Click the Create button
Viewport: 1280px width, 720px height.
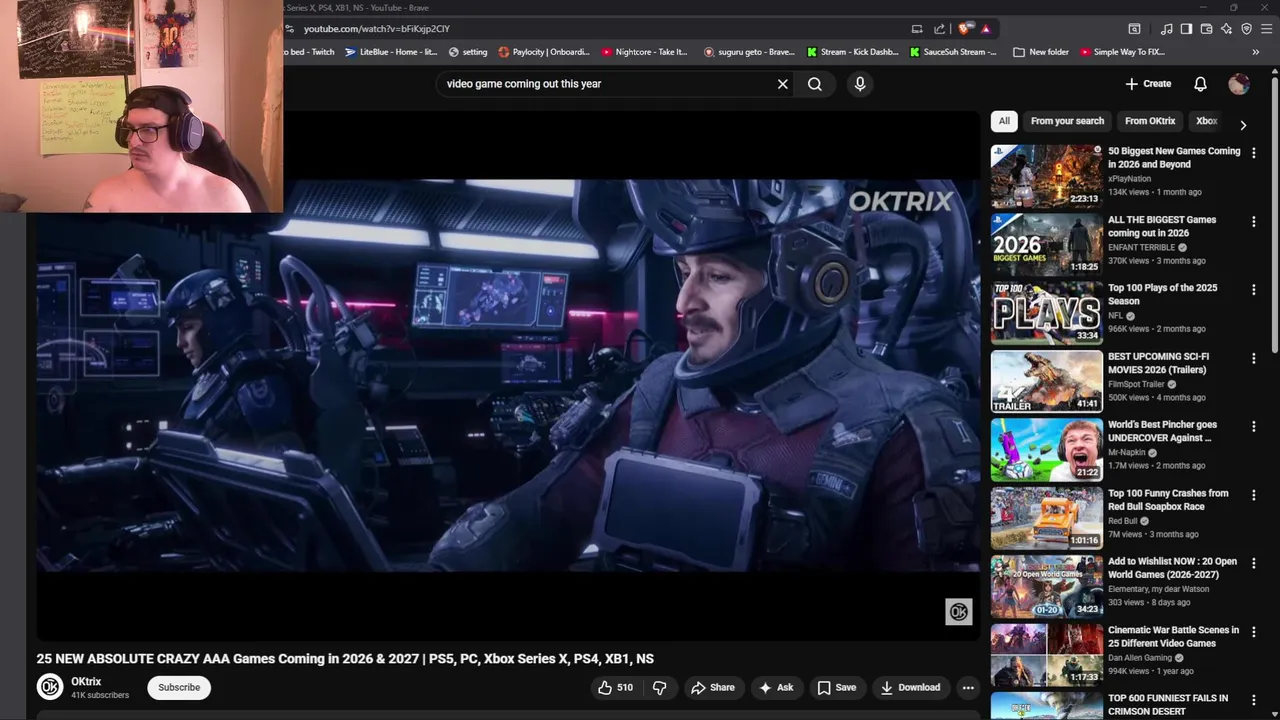(1148, 84)
